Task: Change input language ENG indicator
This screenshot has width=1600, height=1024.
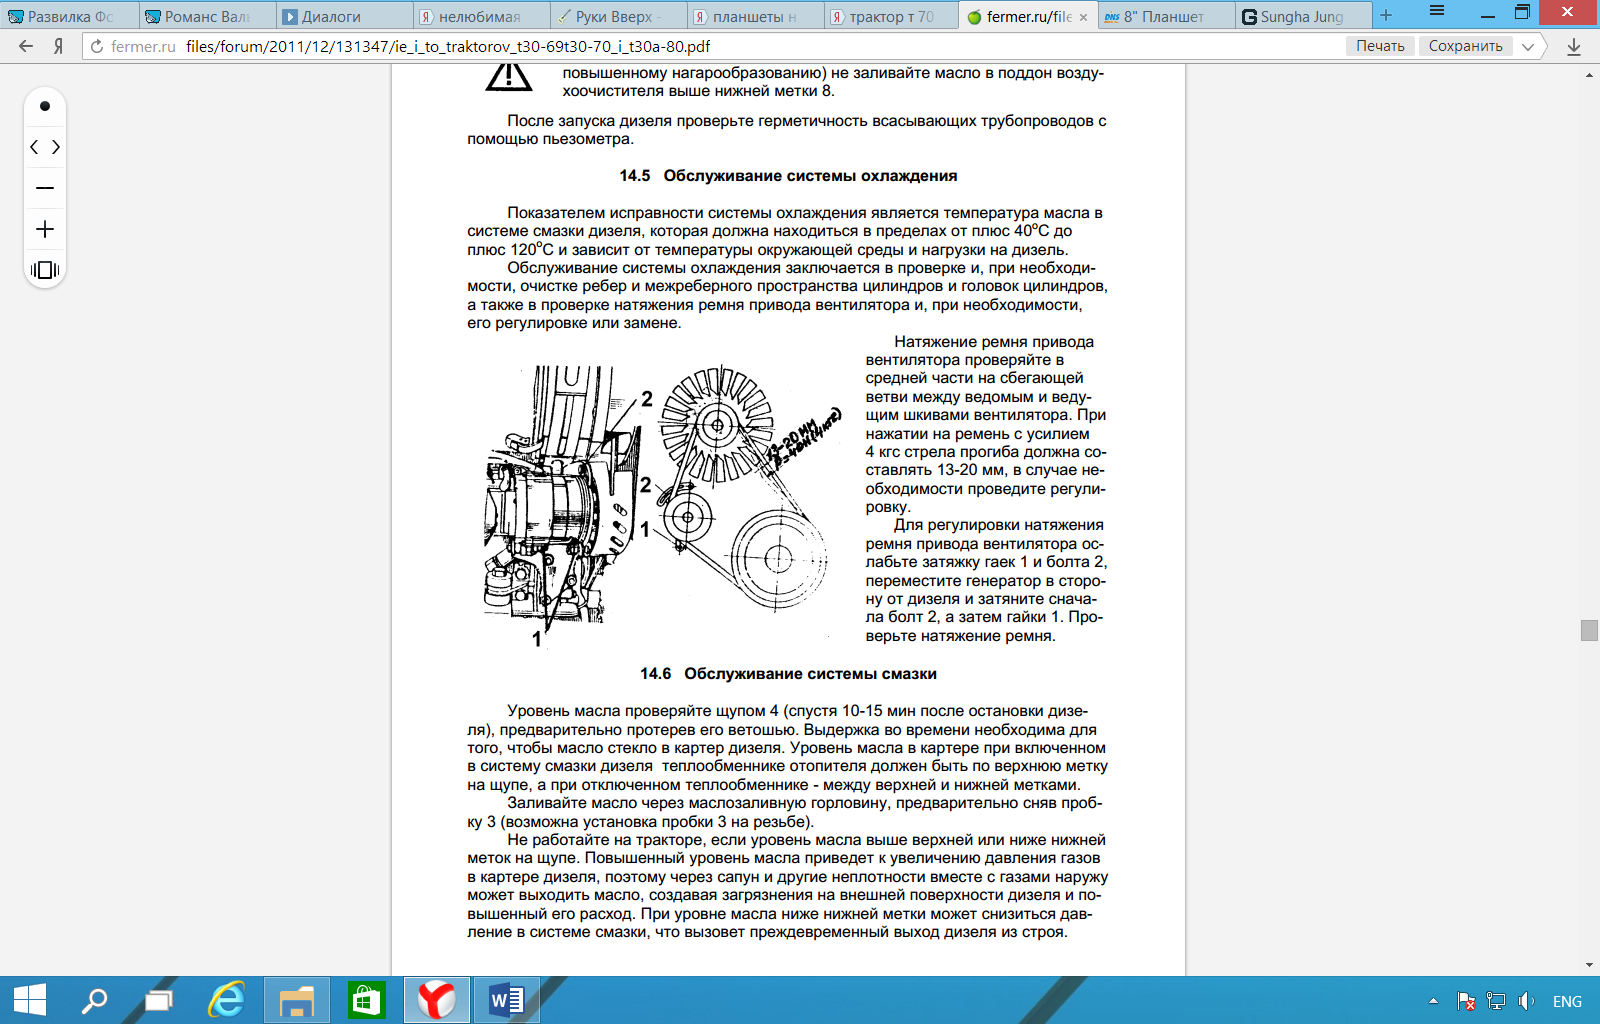Action: tap(1567, 1001)
